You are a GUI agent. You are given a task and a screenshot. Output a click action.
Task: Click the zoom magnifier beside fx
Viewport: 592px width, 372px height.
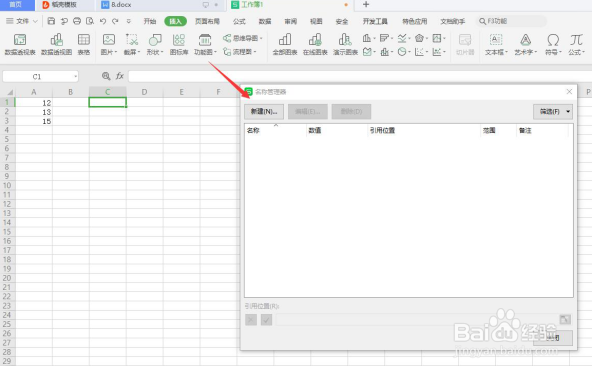106,76
